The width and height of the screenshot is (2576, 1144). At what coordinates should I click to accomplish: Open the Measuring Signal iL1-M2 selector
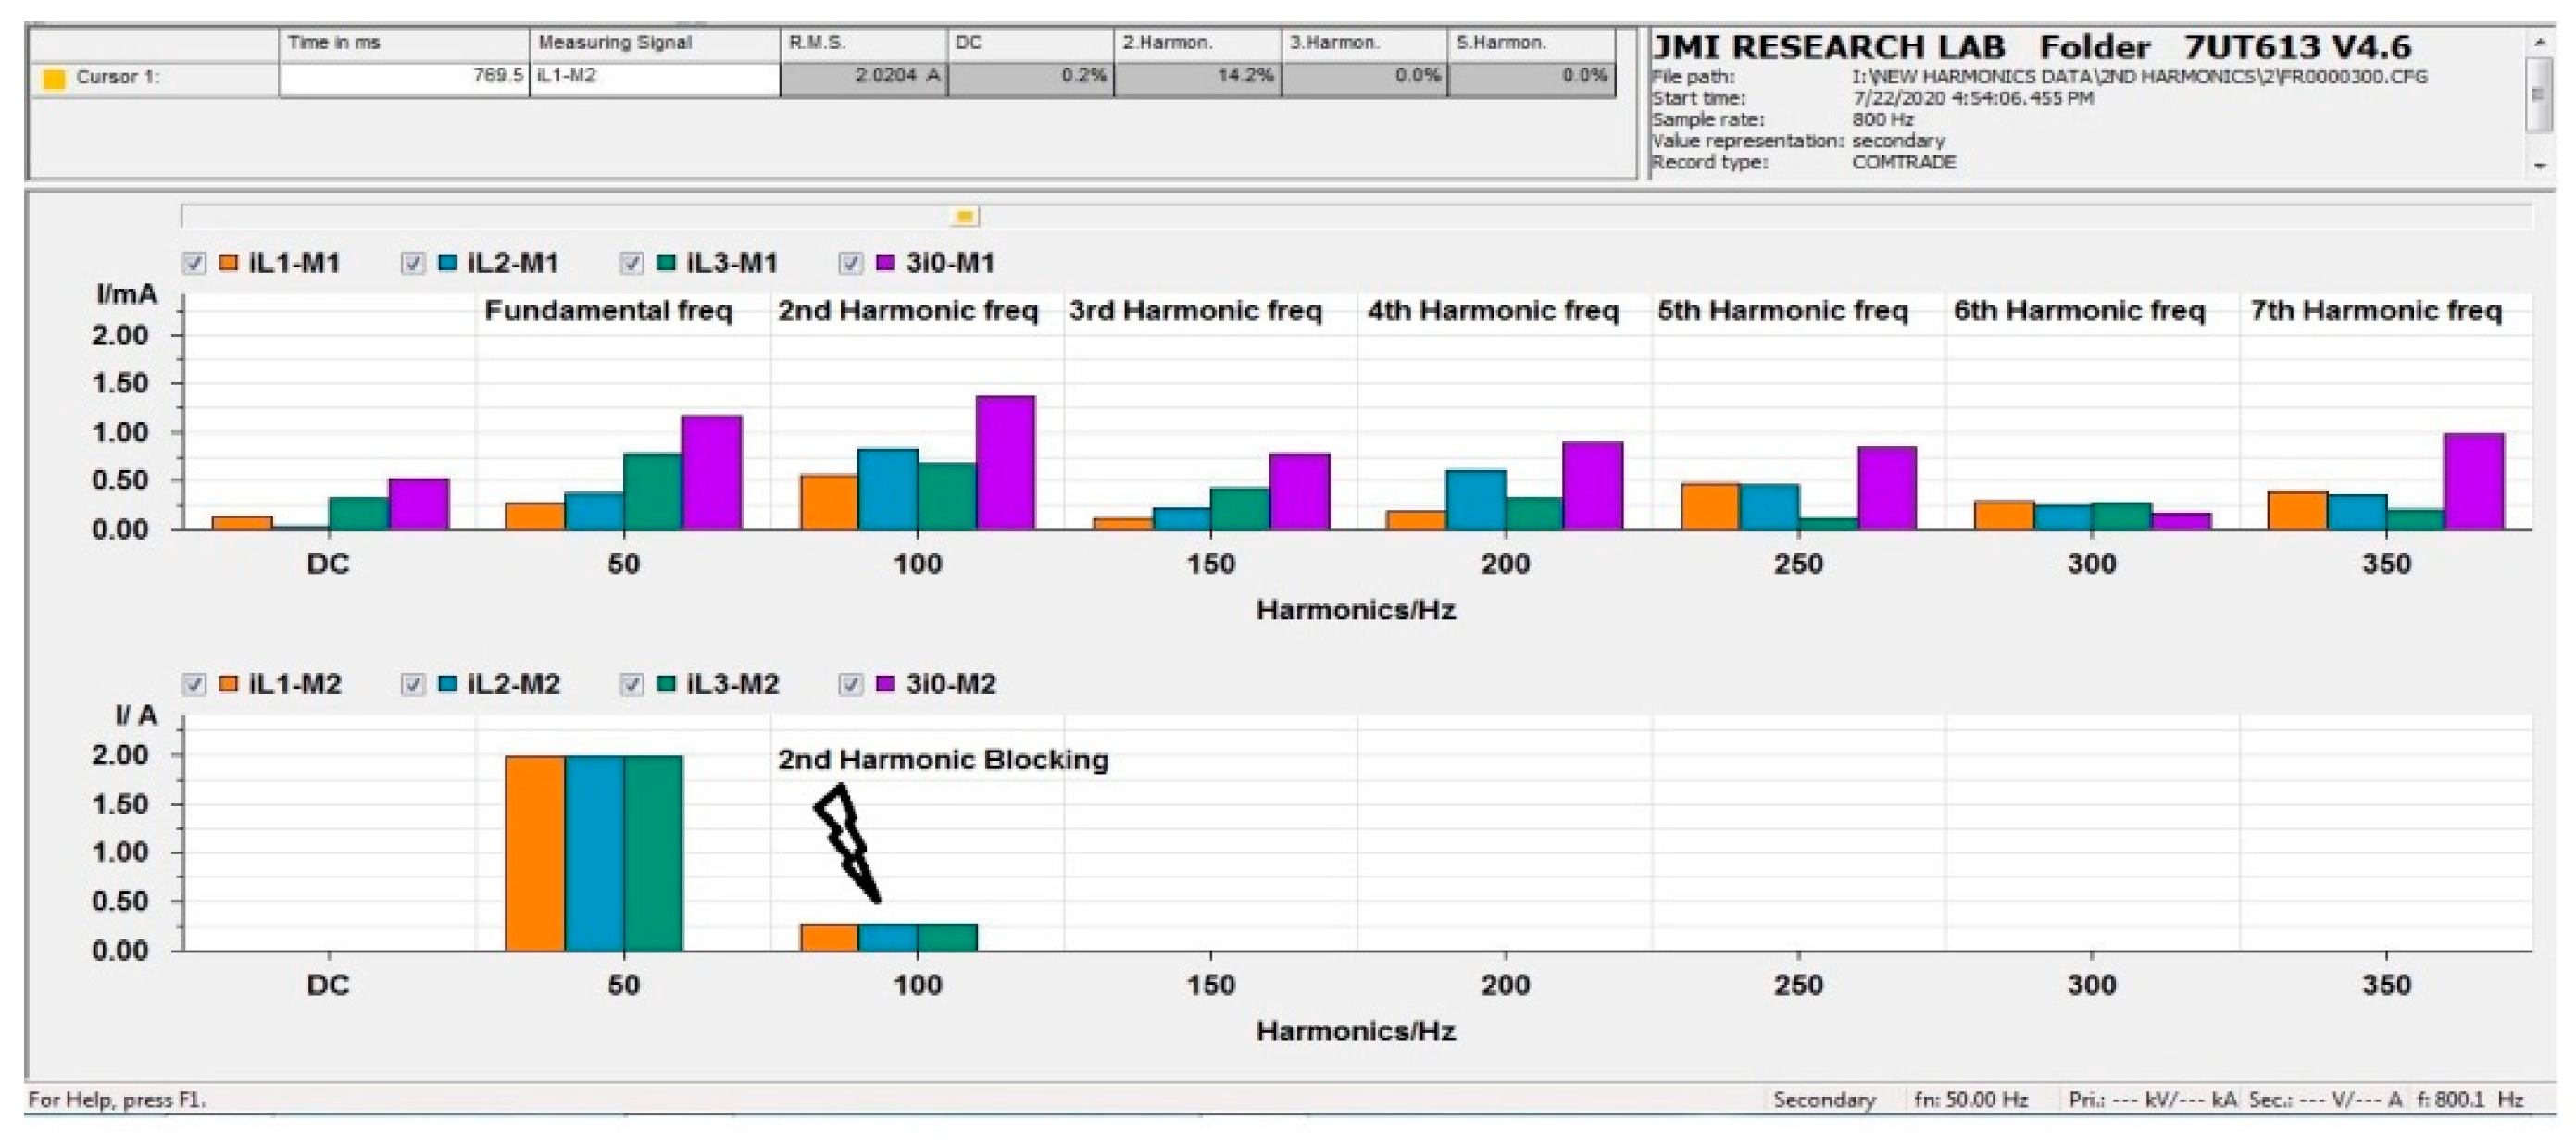point(653,77)
